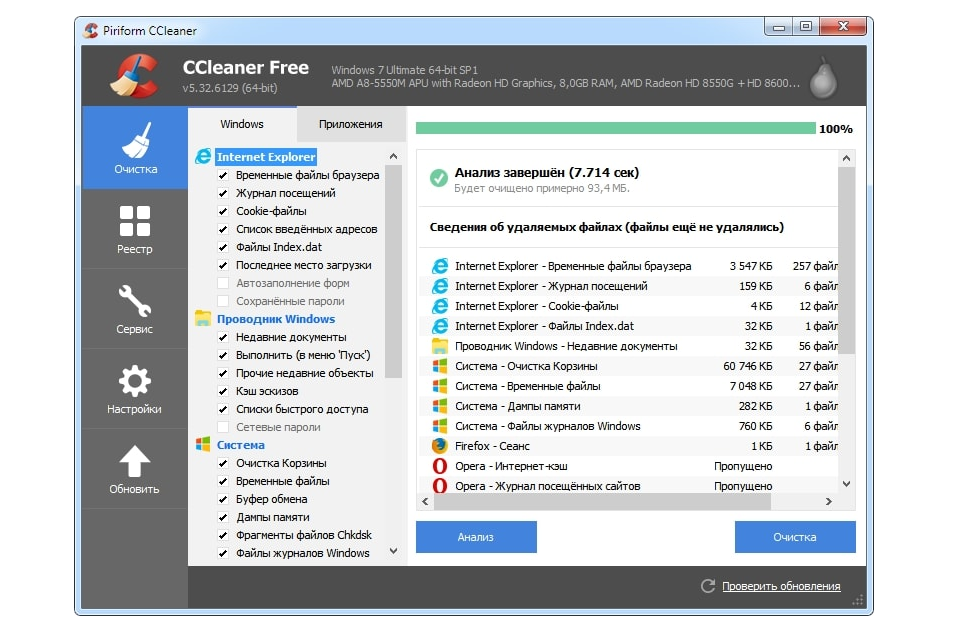Image resolution: width=967 pixels, height=631 pixels.
Task: Select the Файлы Index.dat checkbox
Action: click(223, 247)
